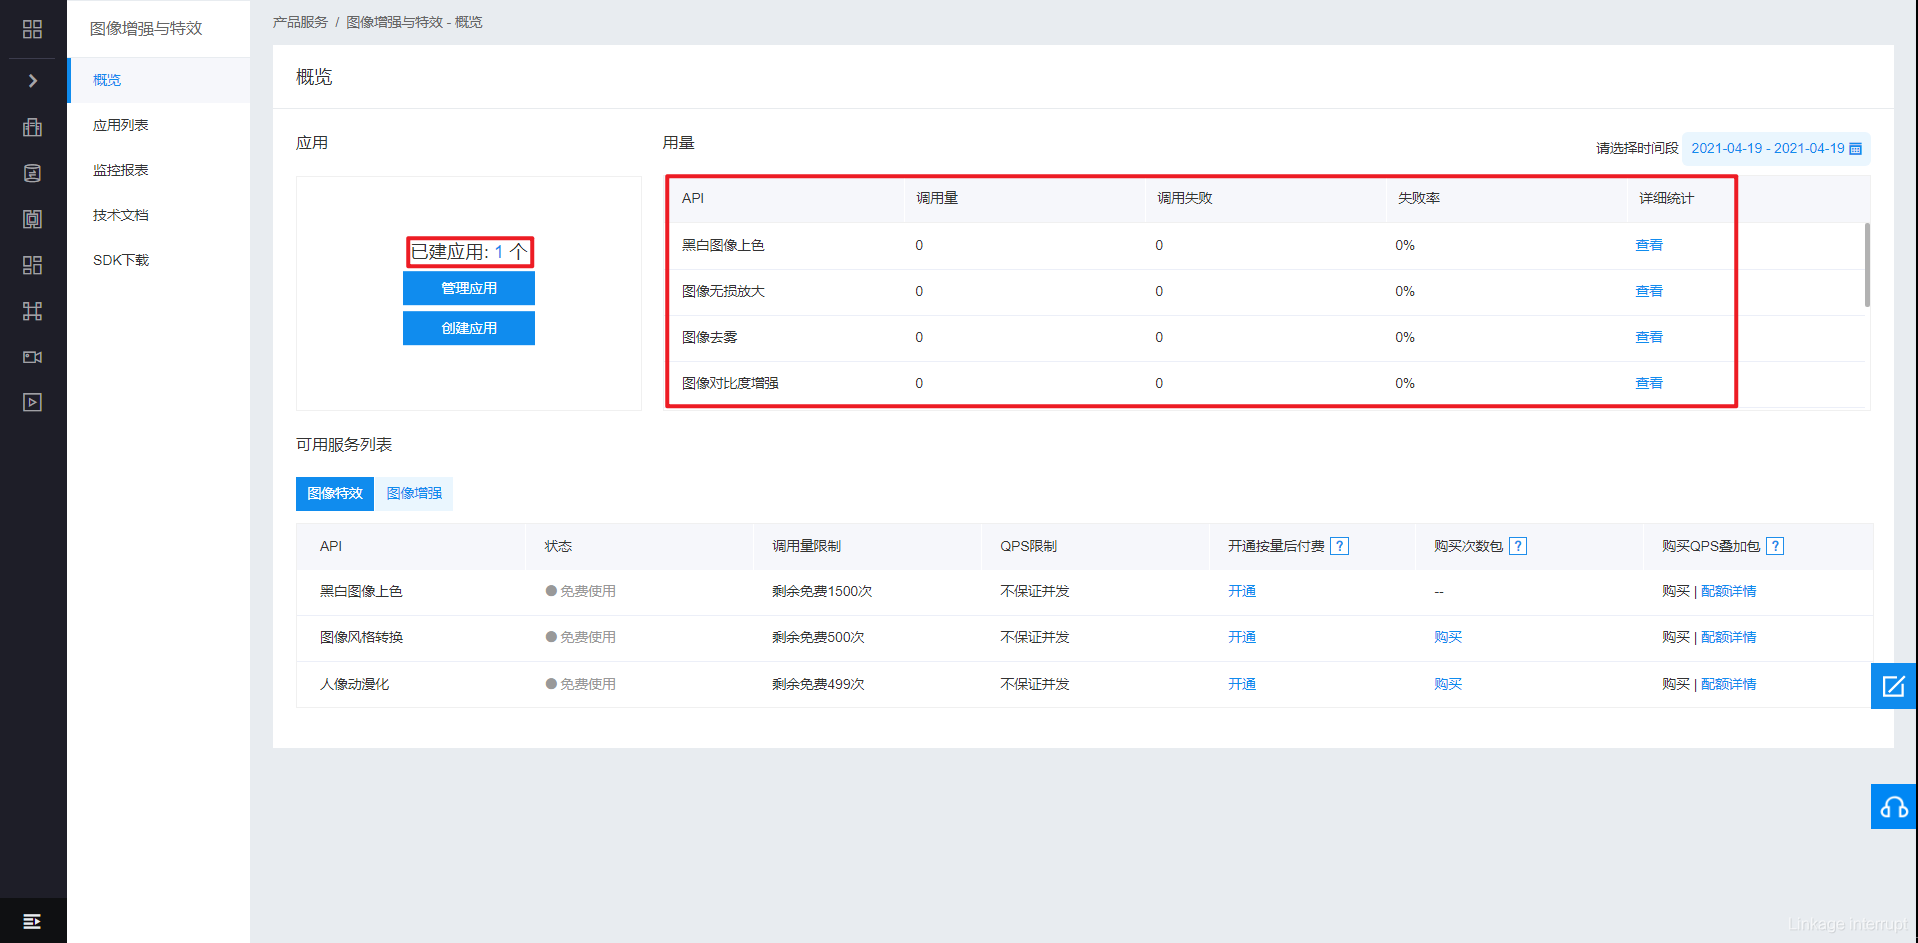Go to 监控报表 in the side menu
Screen dimensions: 1918x943
[x=120, y=170]
